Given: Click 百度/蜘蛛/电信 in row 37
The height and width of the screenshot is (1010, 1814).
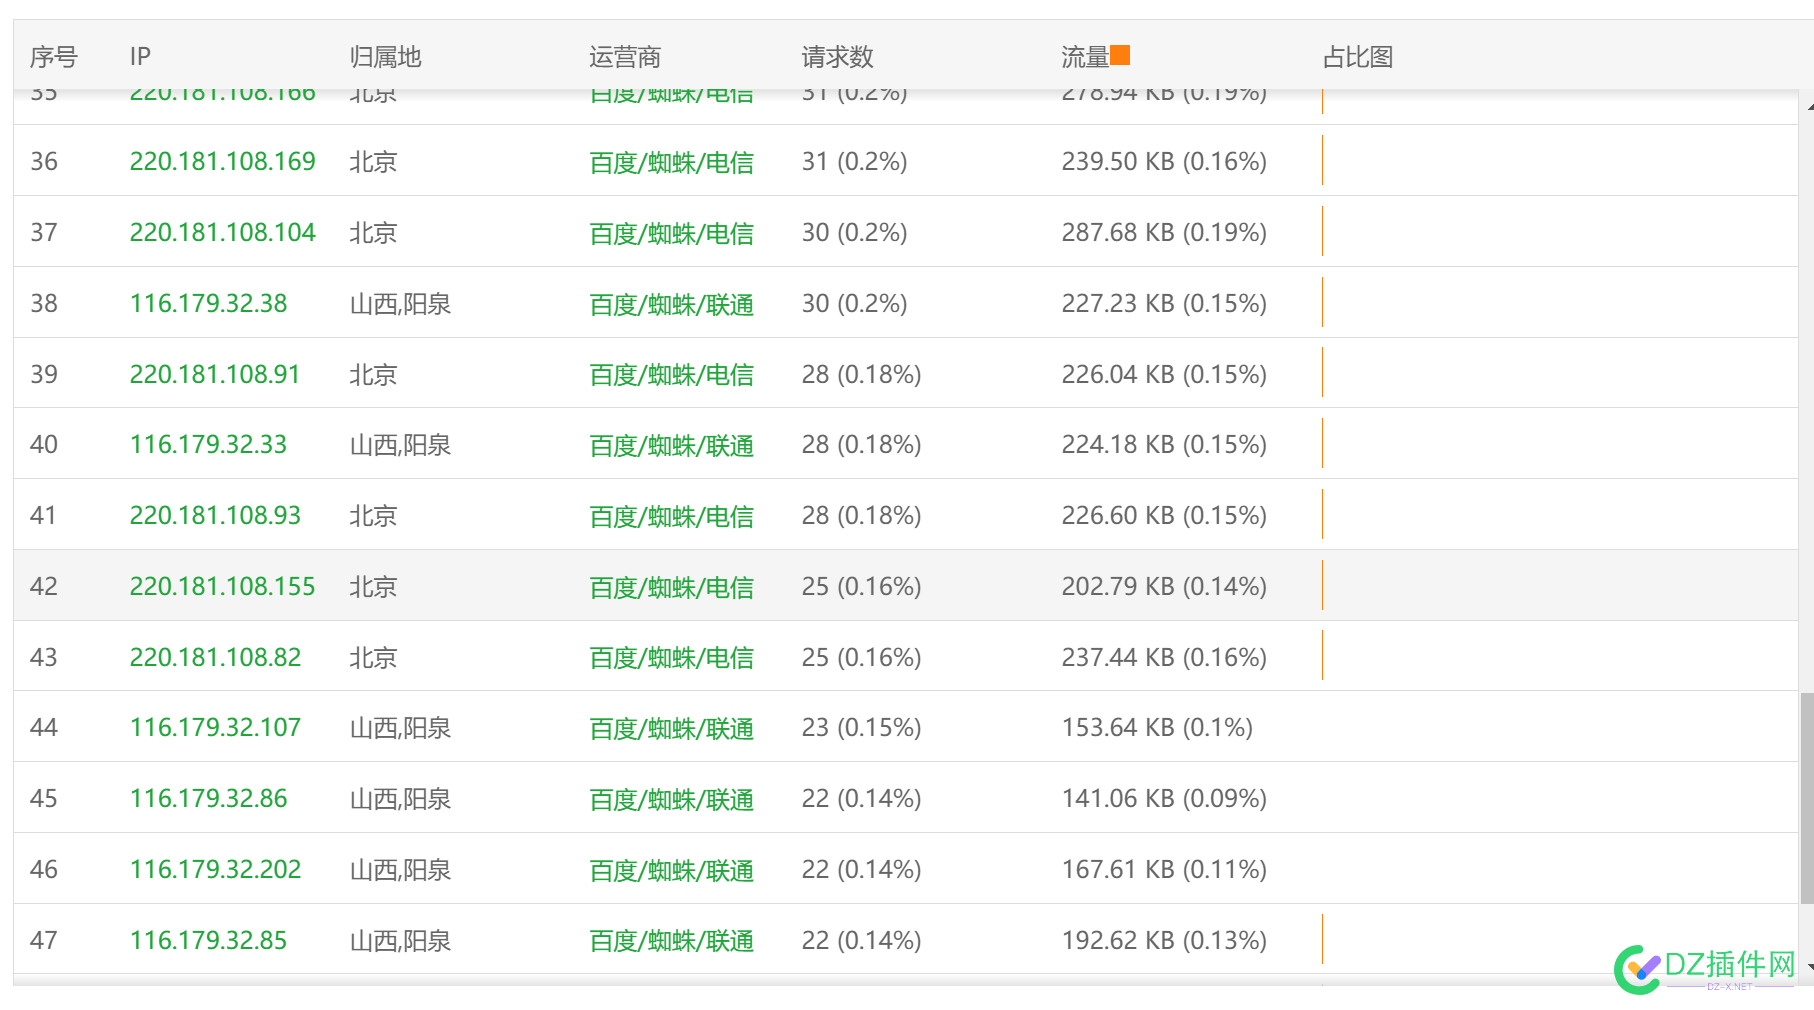Looking at the screenshot, I should point(671,233).
